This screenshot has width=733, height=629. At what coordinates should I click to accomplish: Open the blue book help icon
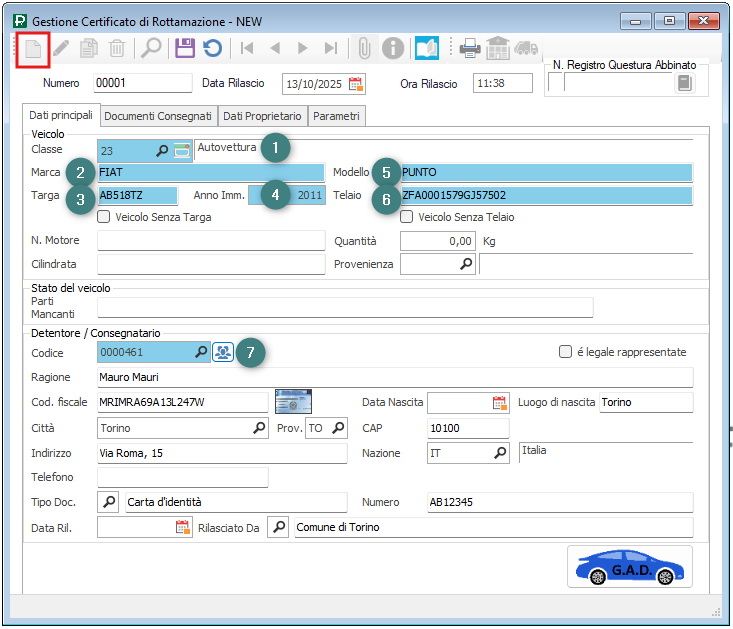click(x=427, y=48)
